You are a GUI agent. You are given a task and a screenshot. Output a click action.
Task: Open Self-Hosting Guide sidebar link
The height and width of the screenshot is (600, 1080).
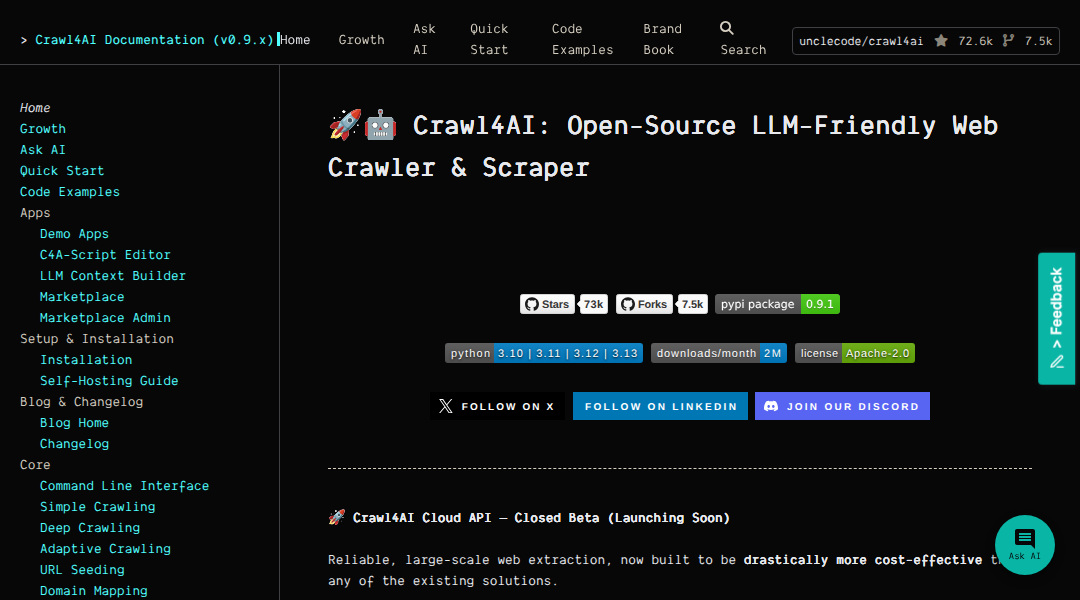pyautogui.click(x=109, y=381)
